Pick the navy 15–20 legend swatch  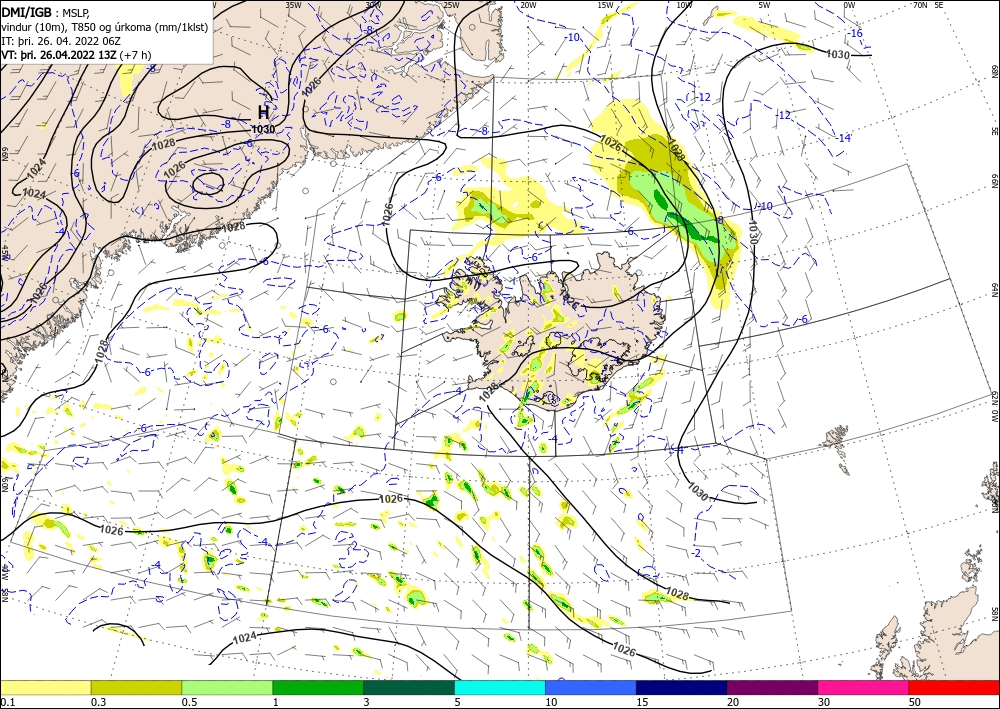click(681, 687)
